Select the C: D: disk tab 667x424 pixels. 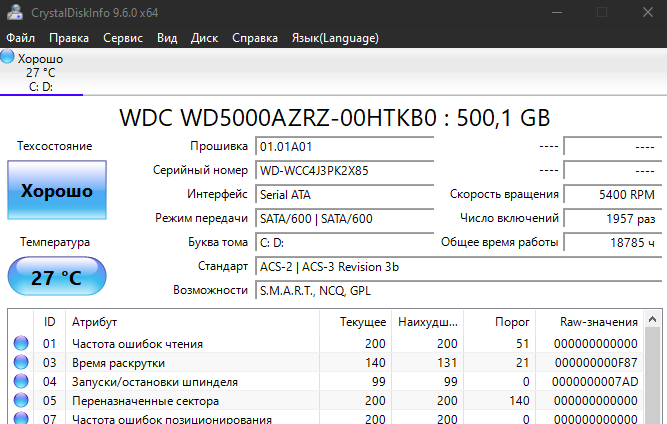click(41, 72)
